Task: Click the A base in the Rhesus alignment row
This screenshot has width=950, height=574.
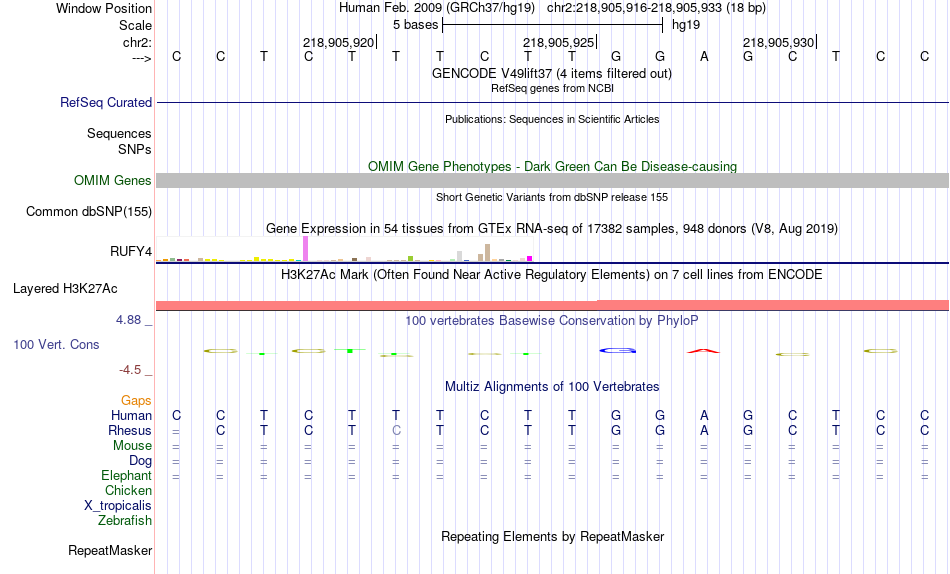Action: [x=704, y=431]
